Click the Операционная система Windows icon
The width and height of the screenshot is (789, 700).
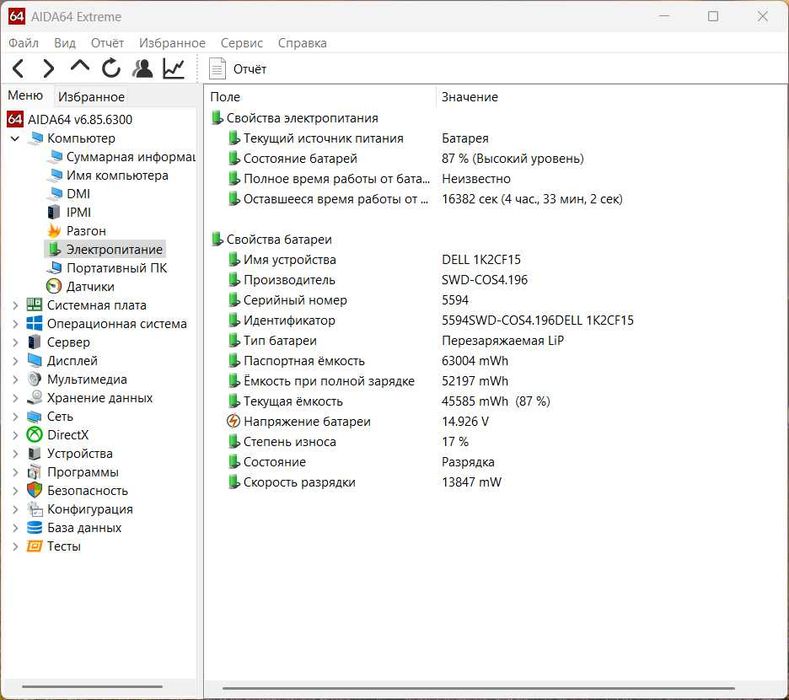pyautogui.click(x=34, y=324)
